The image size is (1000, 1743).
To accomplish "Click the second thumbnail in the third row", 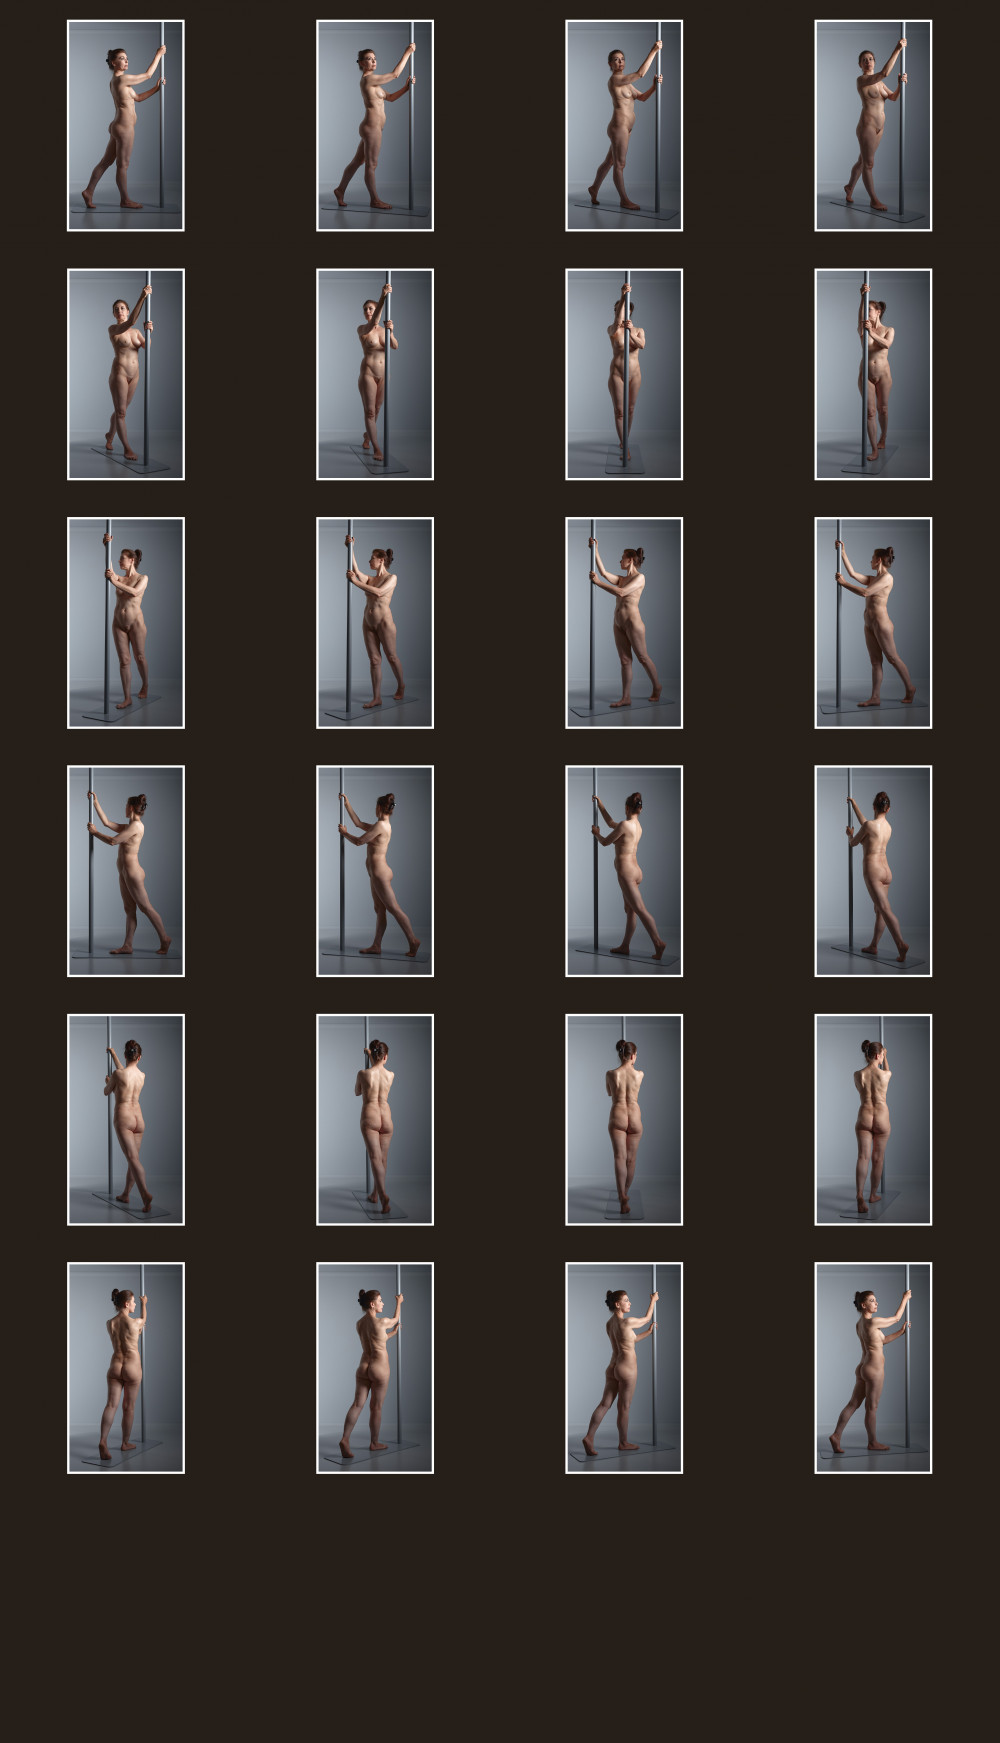I will [375, 623].
